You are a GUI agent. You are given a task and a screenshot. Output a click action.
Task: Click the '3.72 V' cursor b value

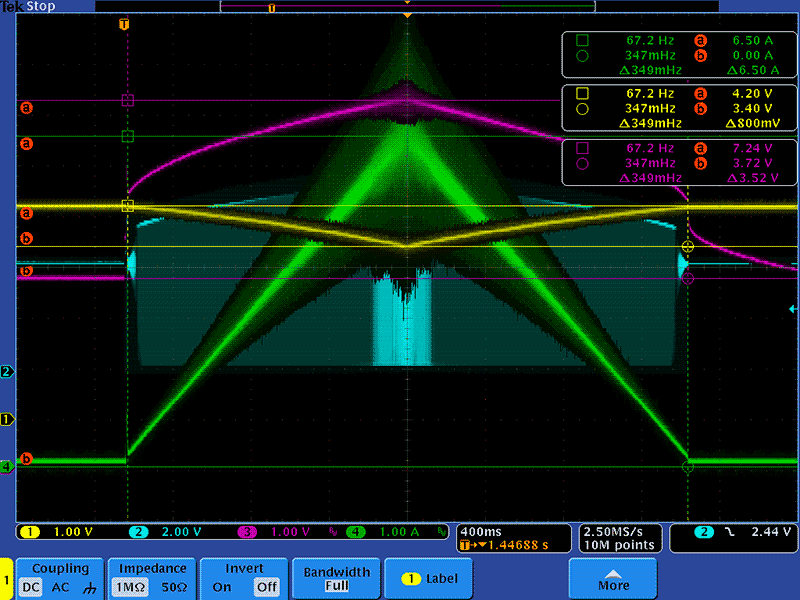(753, 163)
